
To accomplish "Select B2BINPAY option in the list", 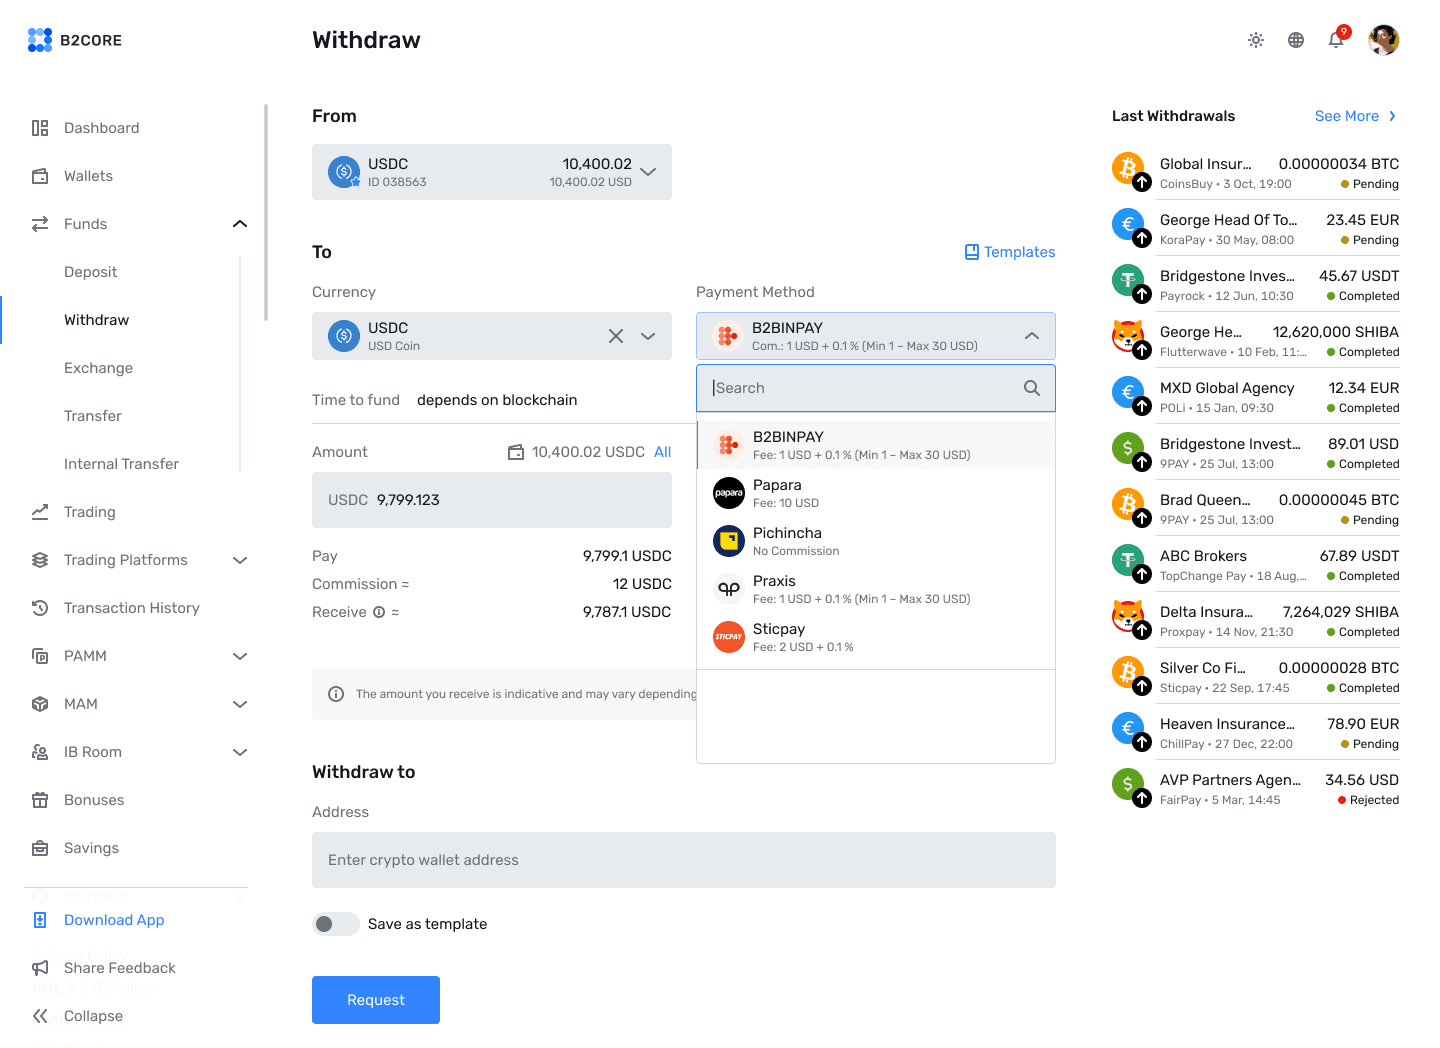I will 876,445.
